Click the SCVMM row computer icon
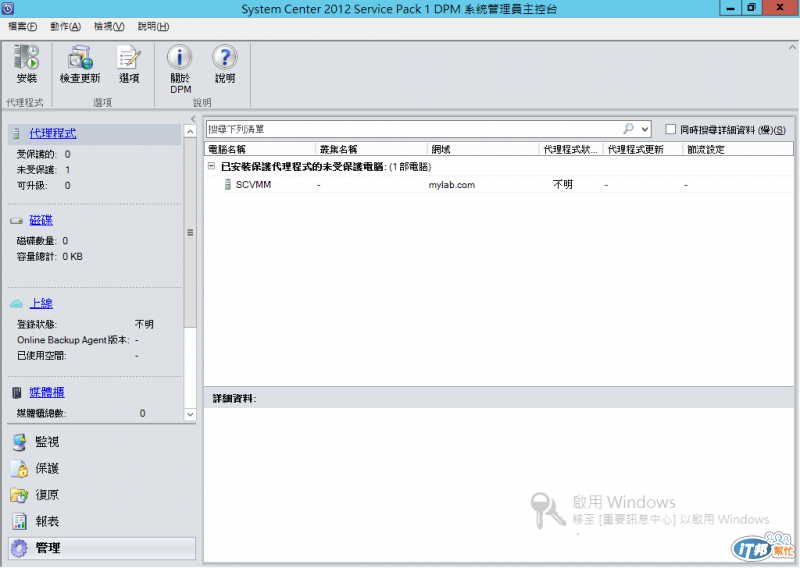Image resolution: width=800 pixels, height=568 pixels. pyautogui.click(x=228, y=185)
